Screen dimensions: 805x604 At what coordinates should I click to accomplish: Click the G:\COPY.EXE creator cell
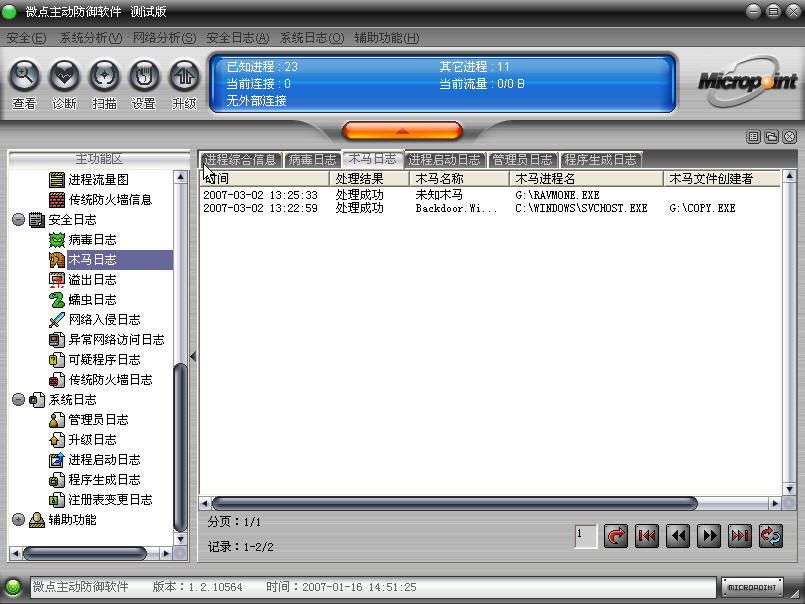(702, 208)
